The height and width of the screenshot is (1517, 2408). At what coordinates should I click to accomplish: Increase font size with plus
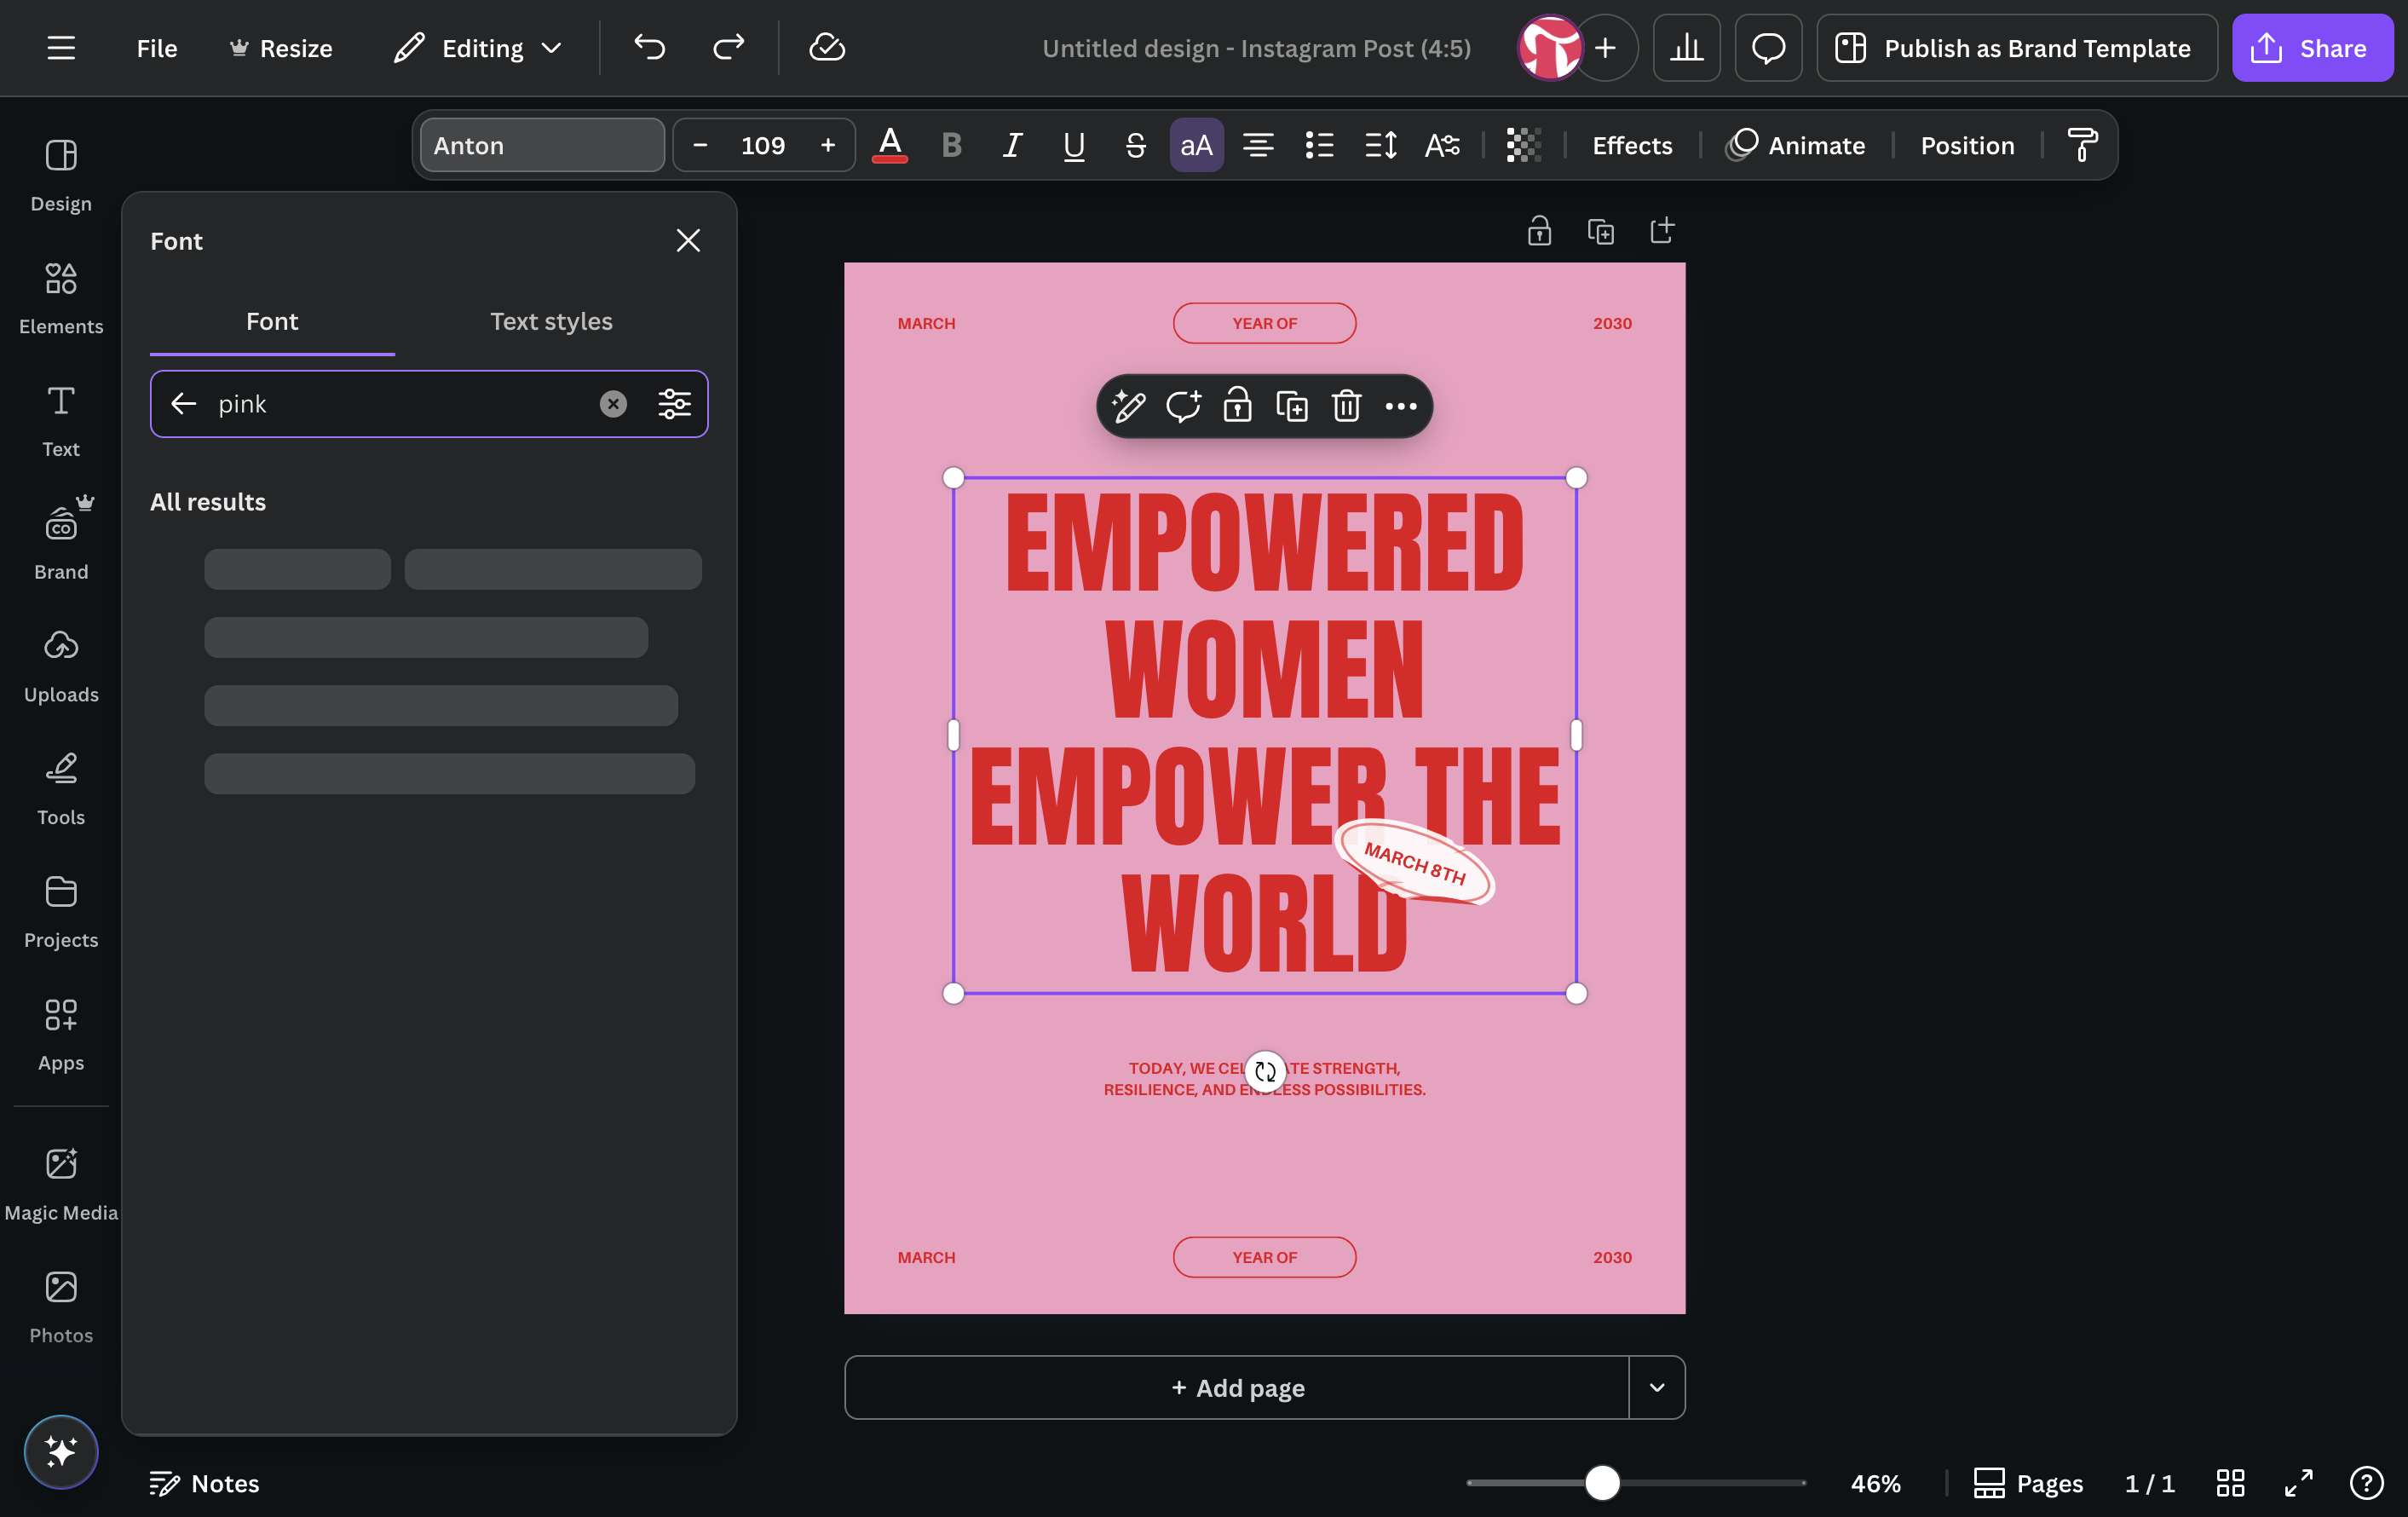828,145
